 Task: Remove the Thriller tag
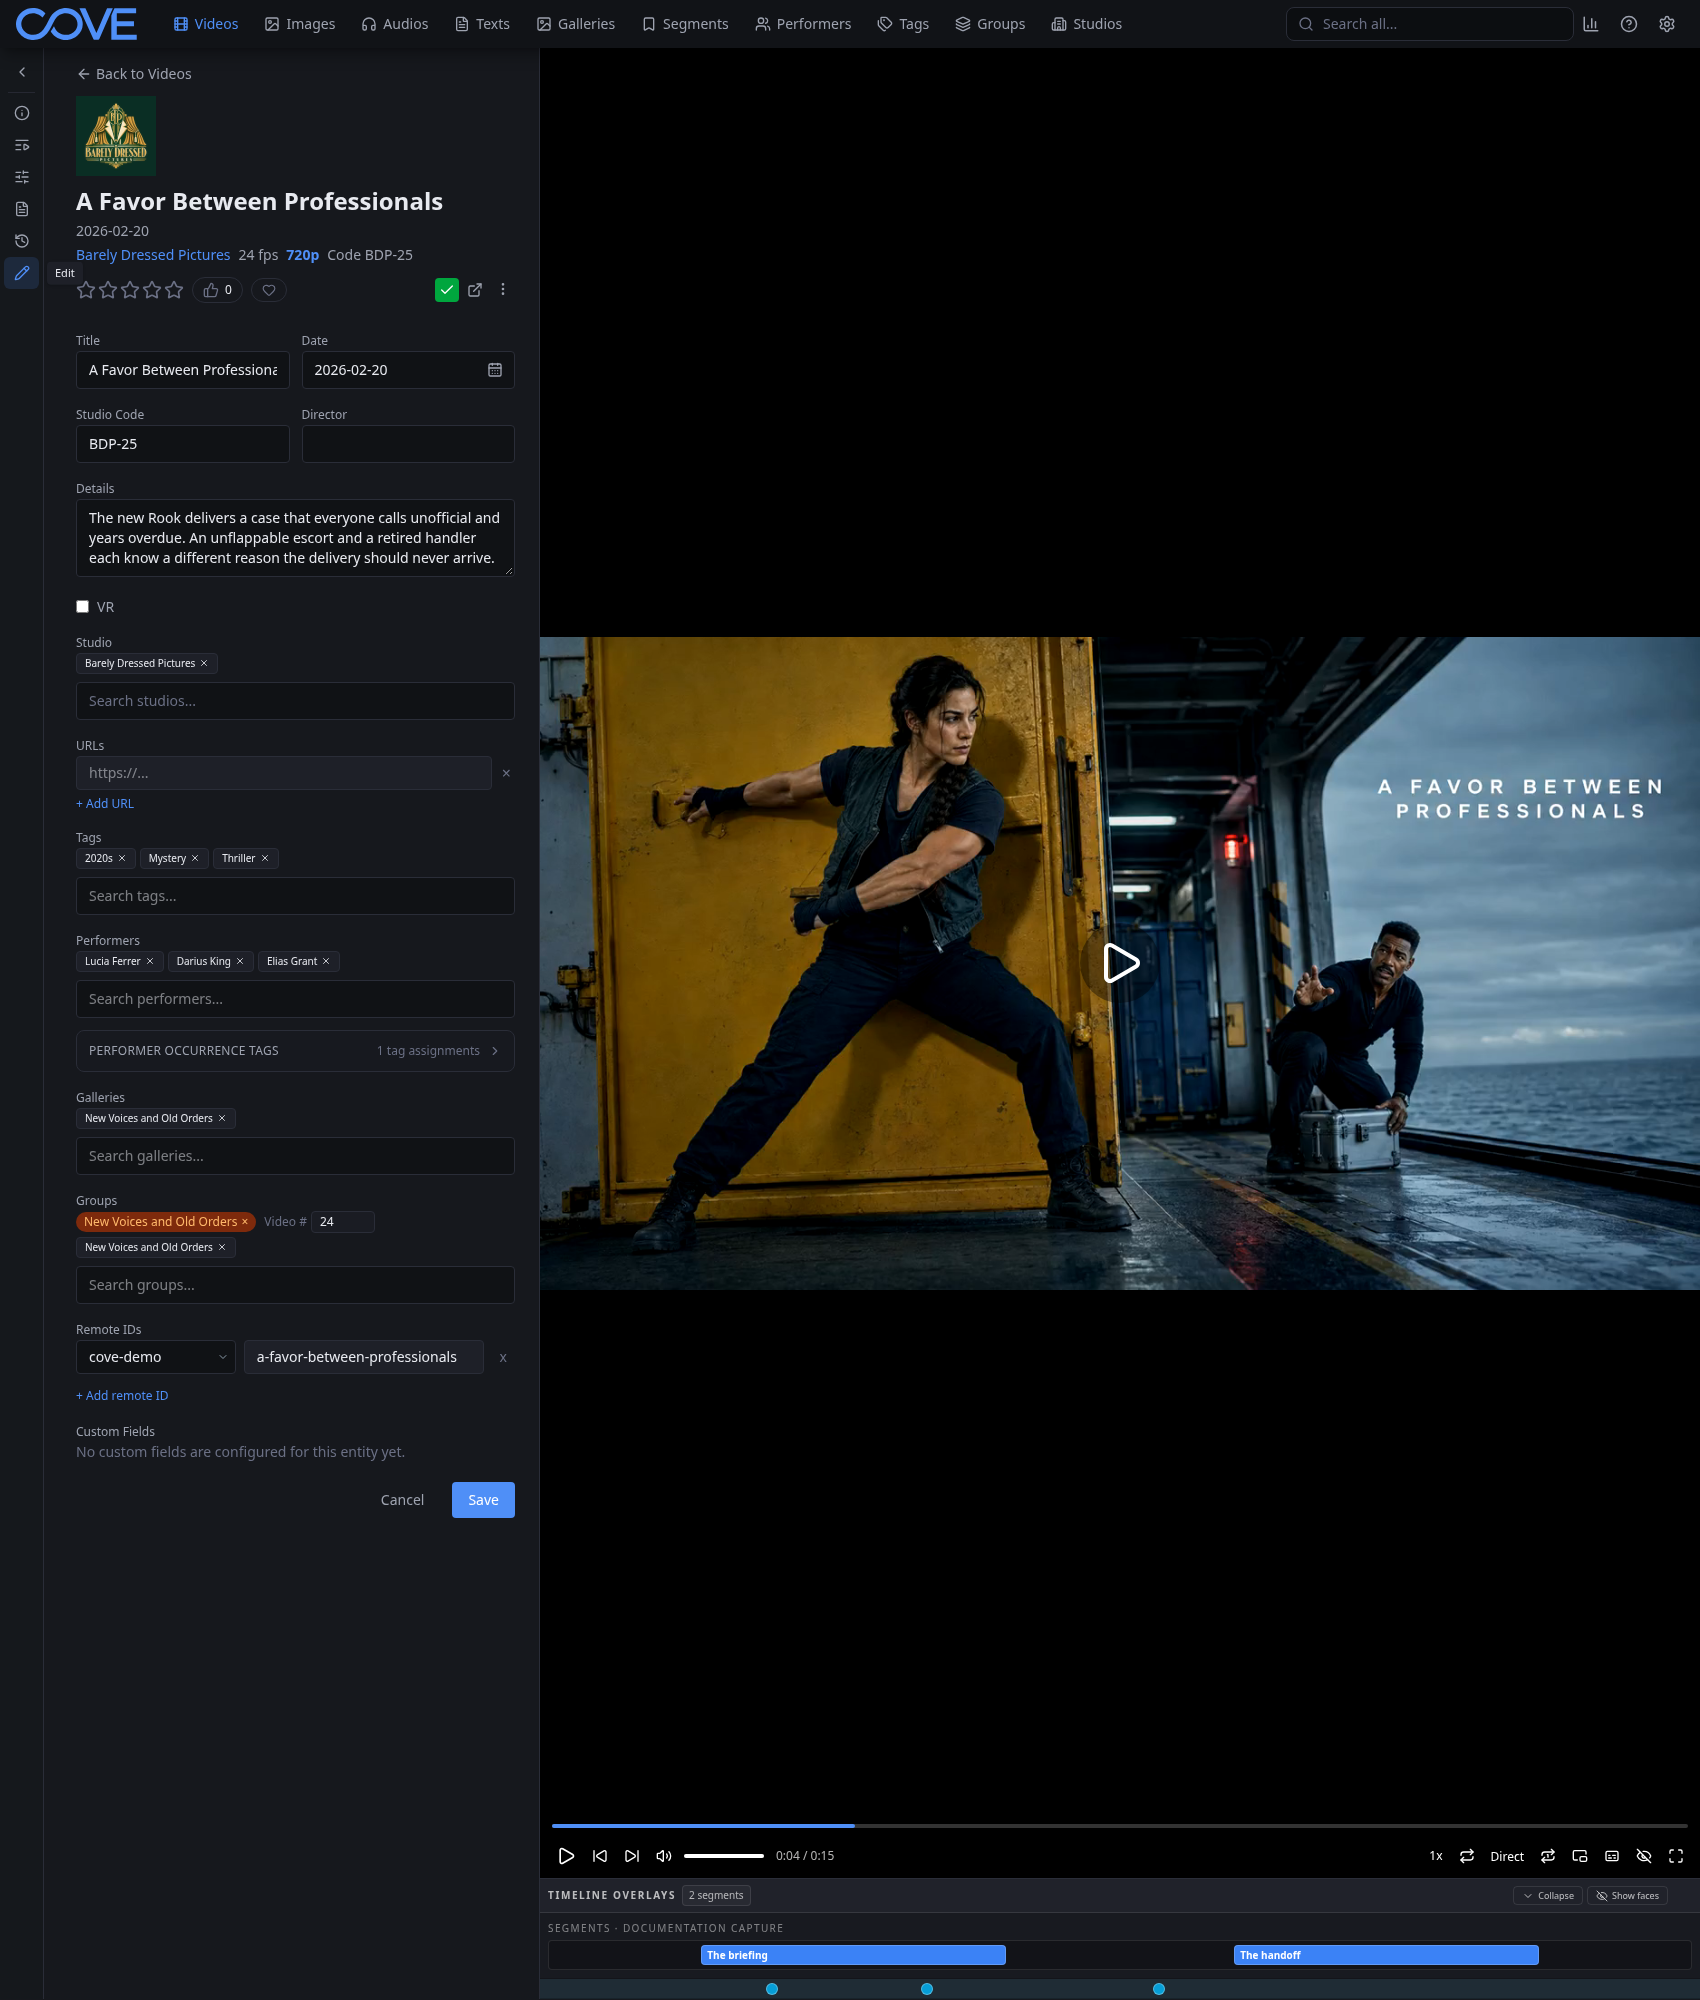pyautogui.click(x=265, y=858)
